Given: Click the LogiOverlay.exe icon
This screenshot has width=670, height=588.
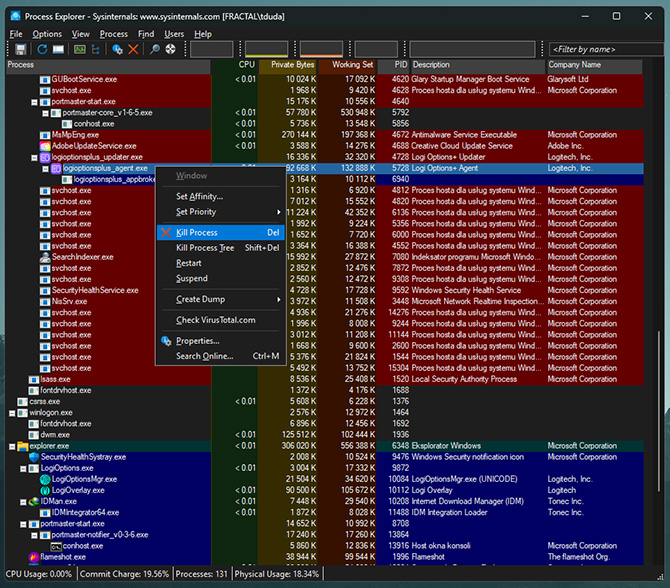Looking at the screenshot, I should [45, 491].
